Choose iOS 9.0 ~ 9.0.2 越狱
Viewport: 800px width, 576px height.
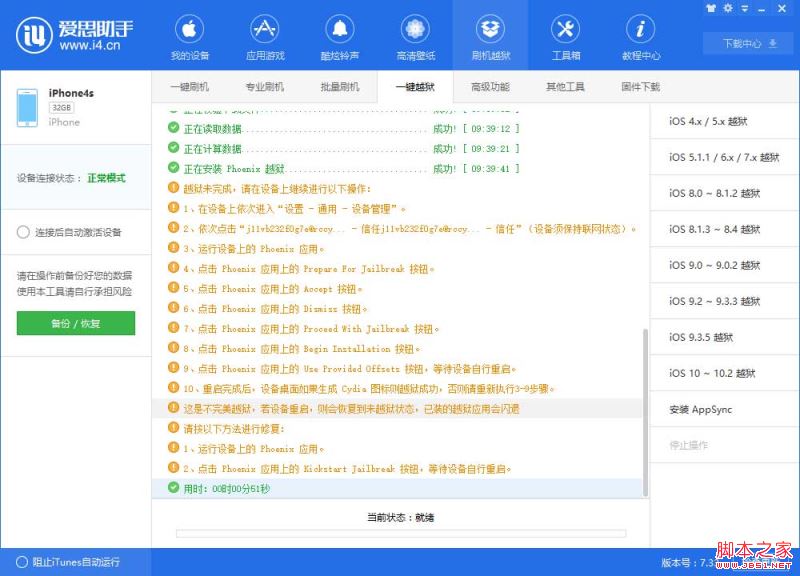coord(724,265)
